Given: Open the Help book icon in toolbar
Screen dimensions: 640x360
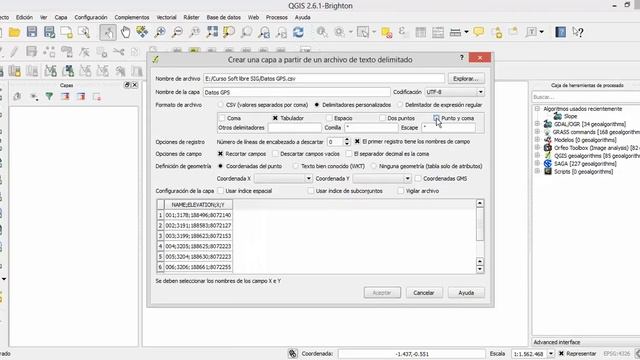Looking at the screenshot, I should click(560, 32).
